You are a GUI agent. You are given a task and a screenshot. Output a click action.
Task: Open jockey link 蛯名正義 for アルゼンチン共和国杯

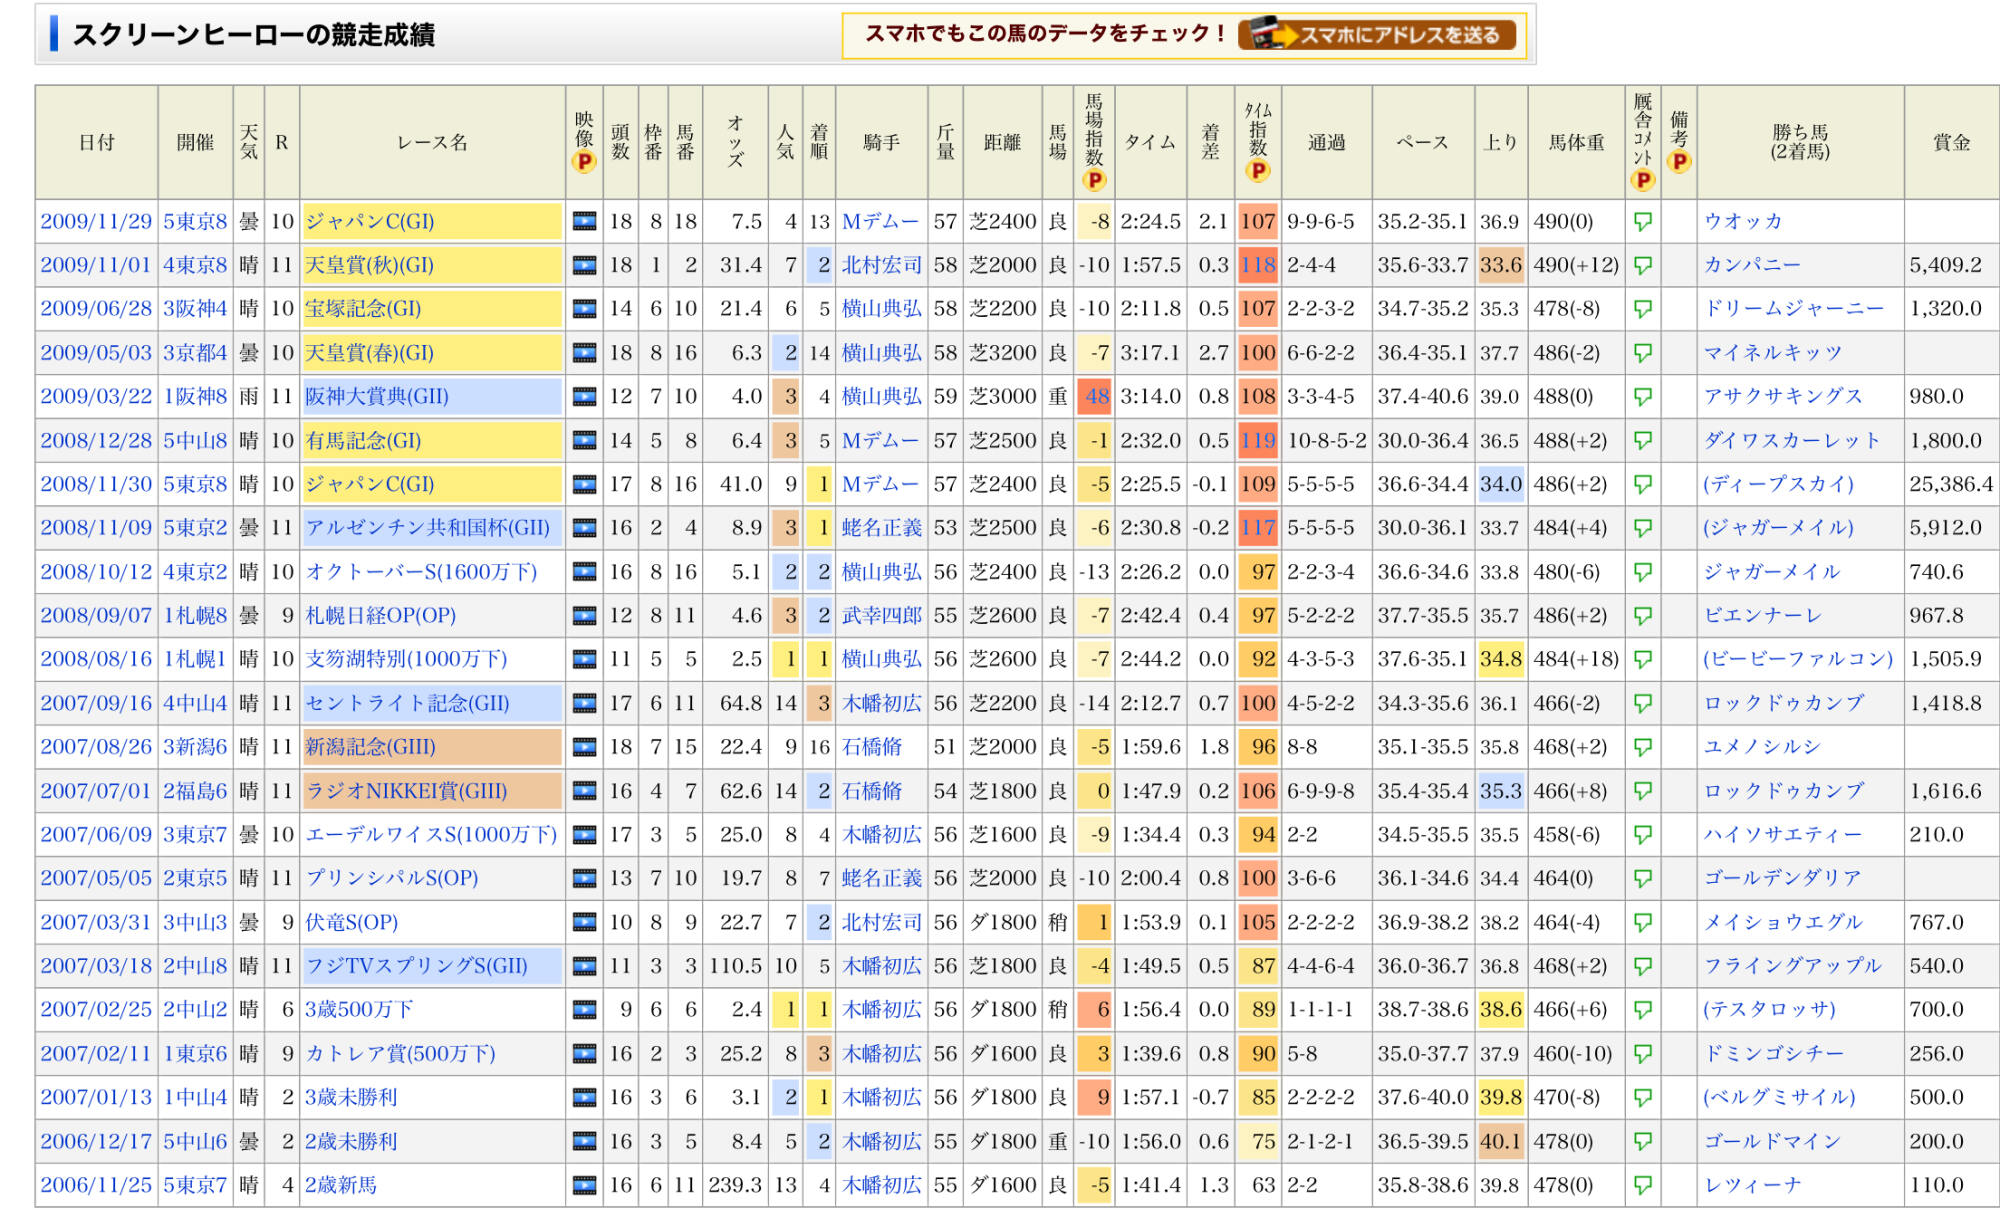[x=881, y=528]
